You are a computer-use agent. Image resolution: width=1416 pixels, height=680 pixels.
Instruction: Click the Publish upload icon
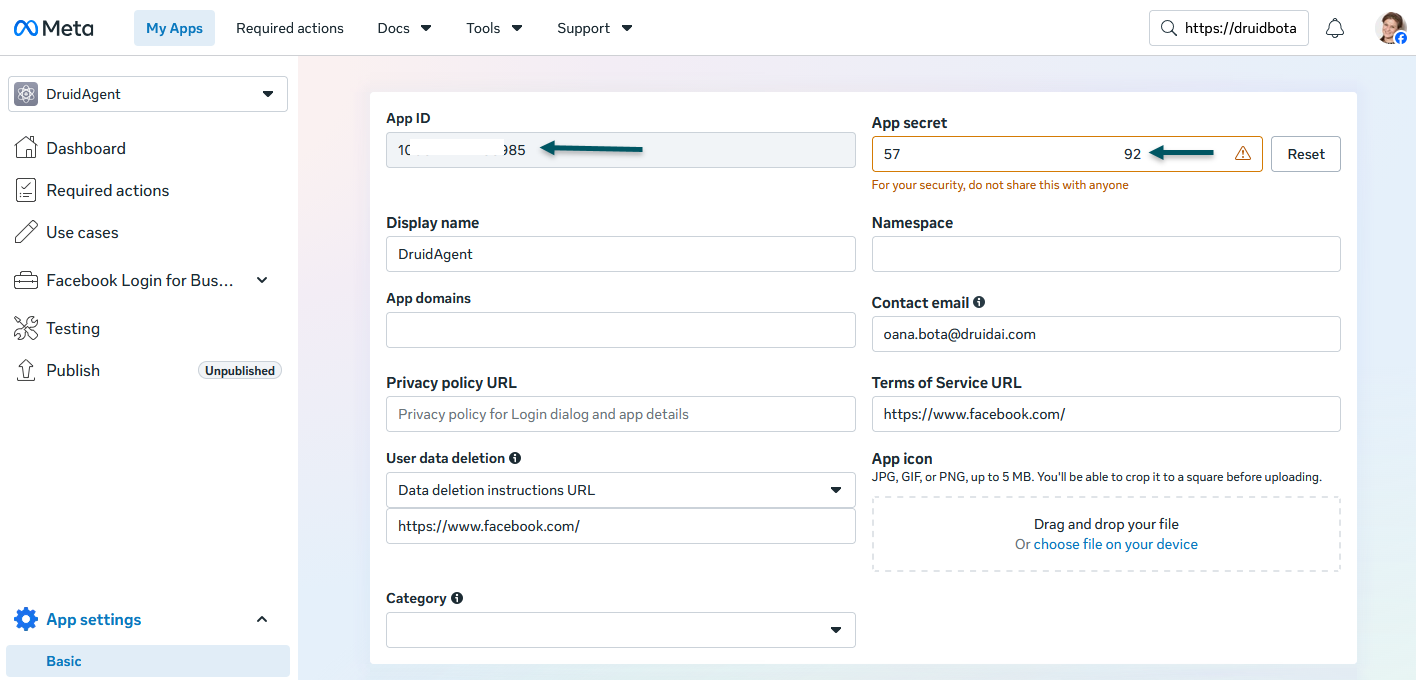tap(26, 370)
